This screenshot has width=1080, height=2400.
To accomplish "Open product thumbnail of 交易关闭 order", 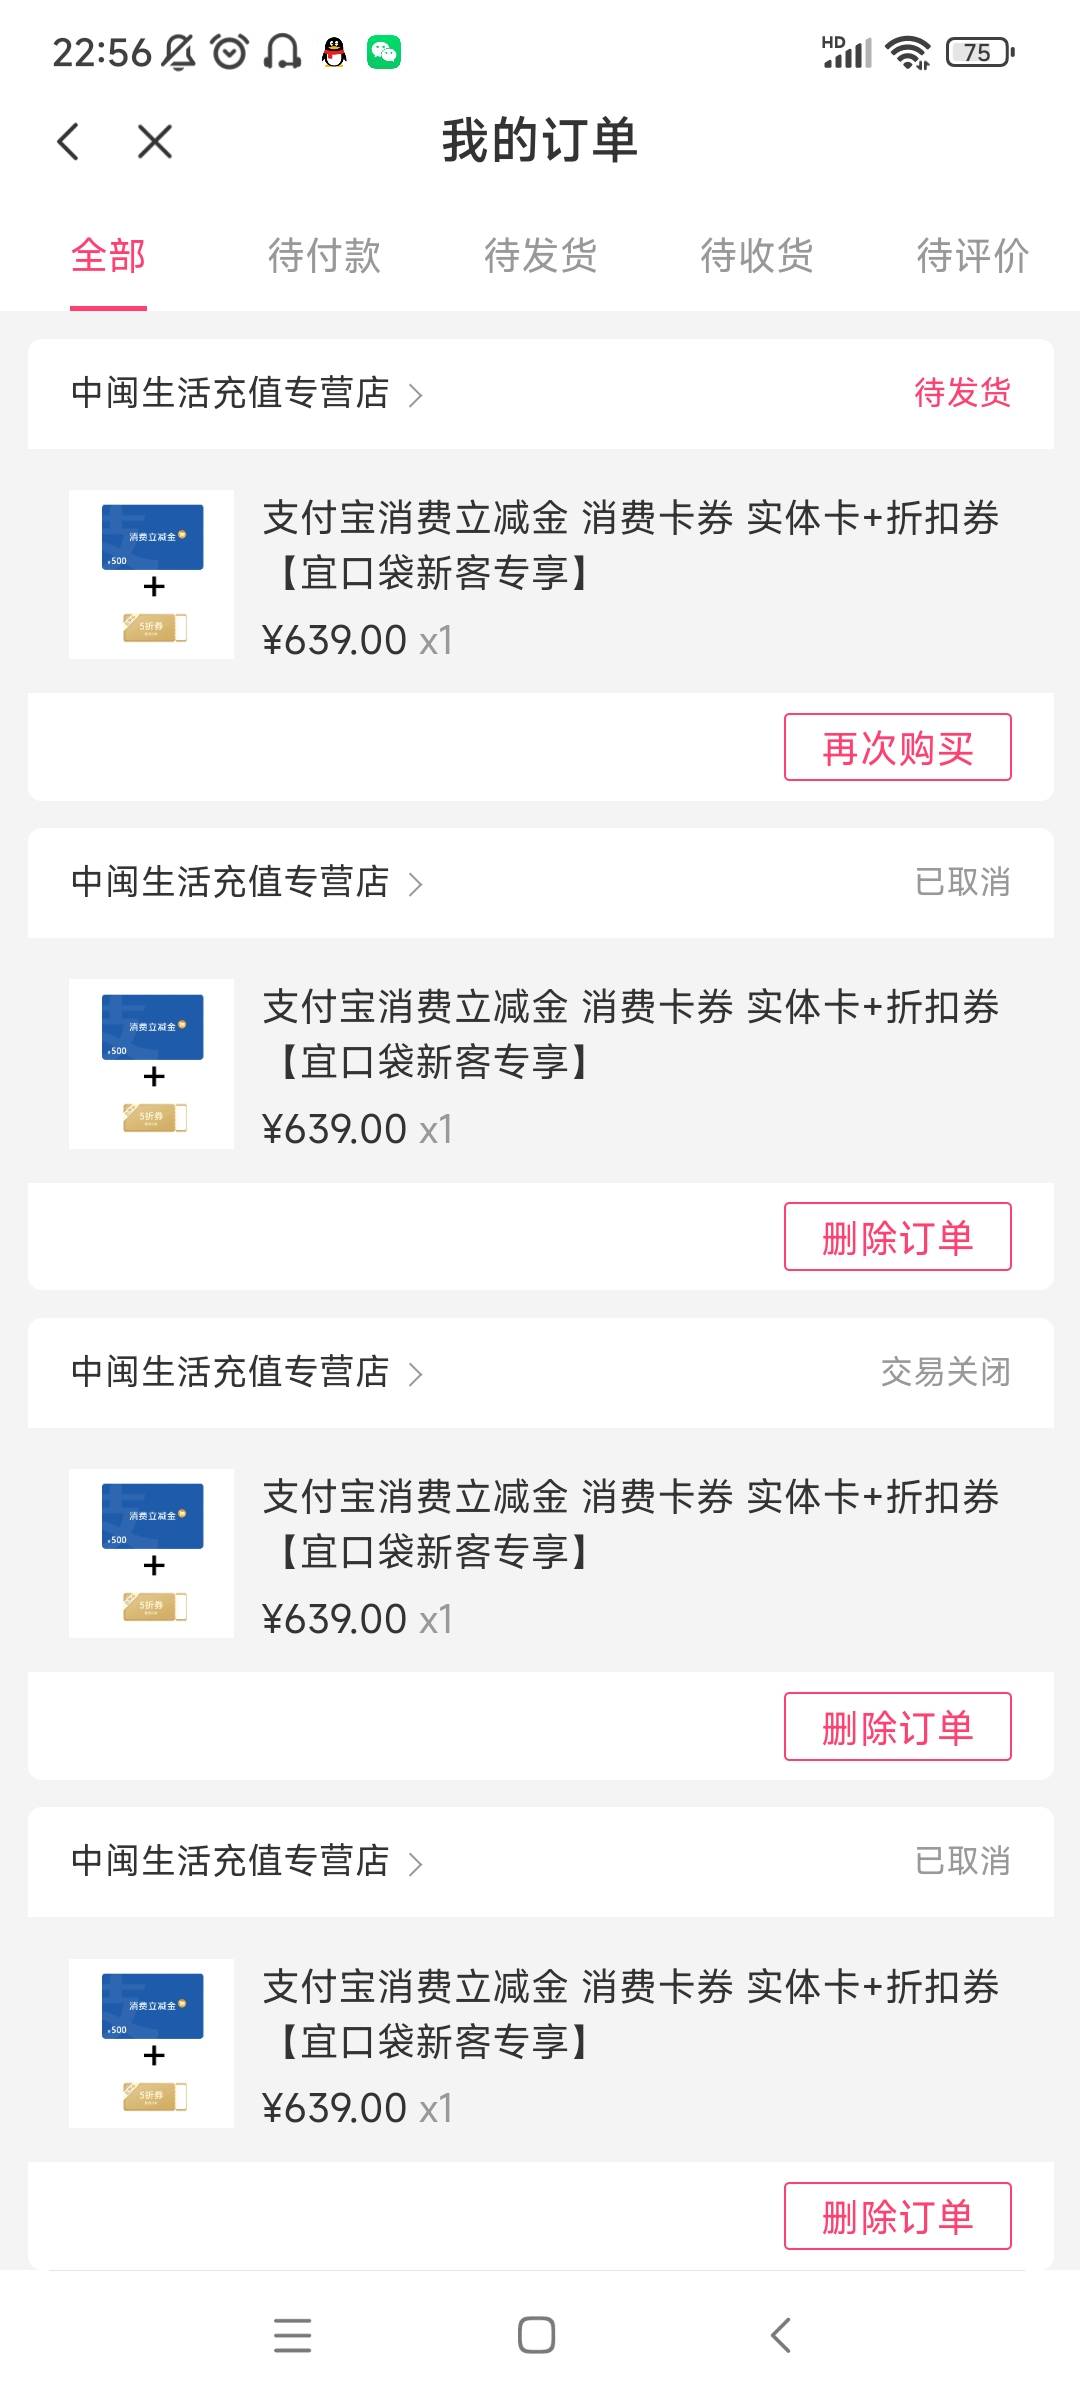I will pos(151,1553).
